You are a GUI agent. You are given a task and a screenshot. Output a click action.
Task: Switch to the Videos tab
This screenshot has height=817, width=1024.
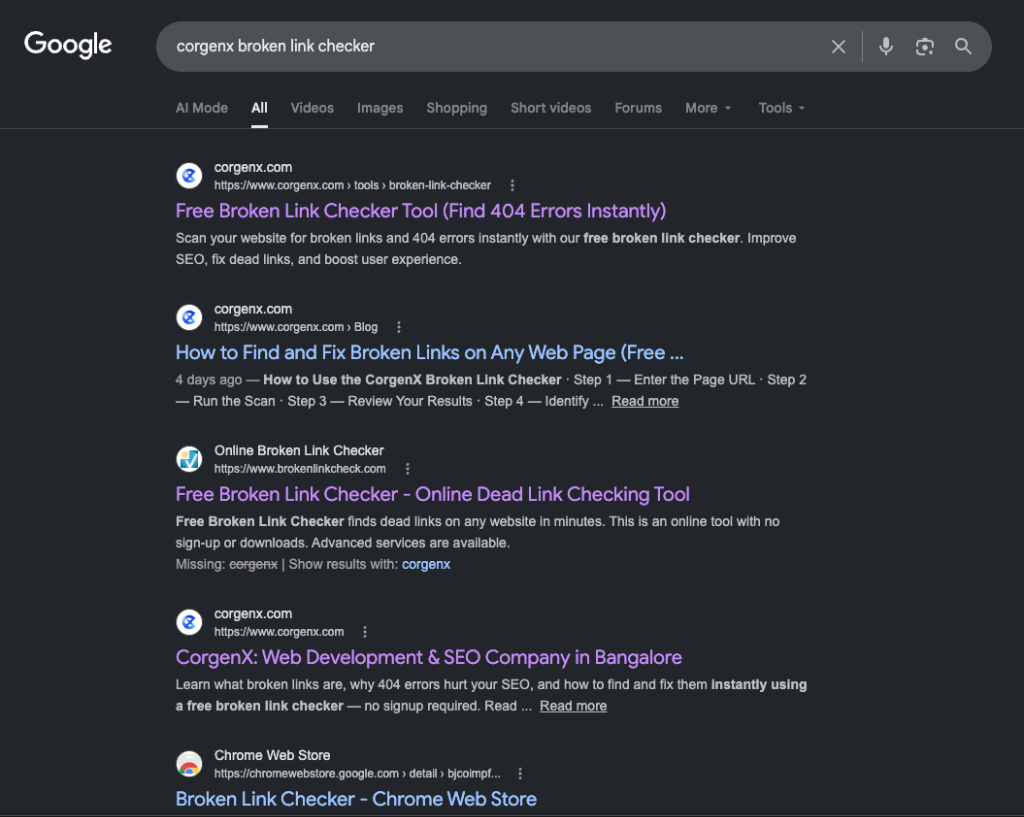(312, 107)
